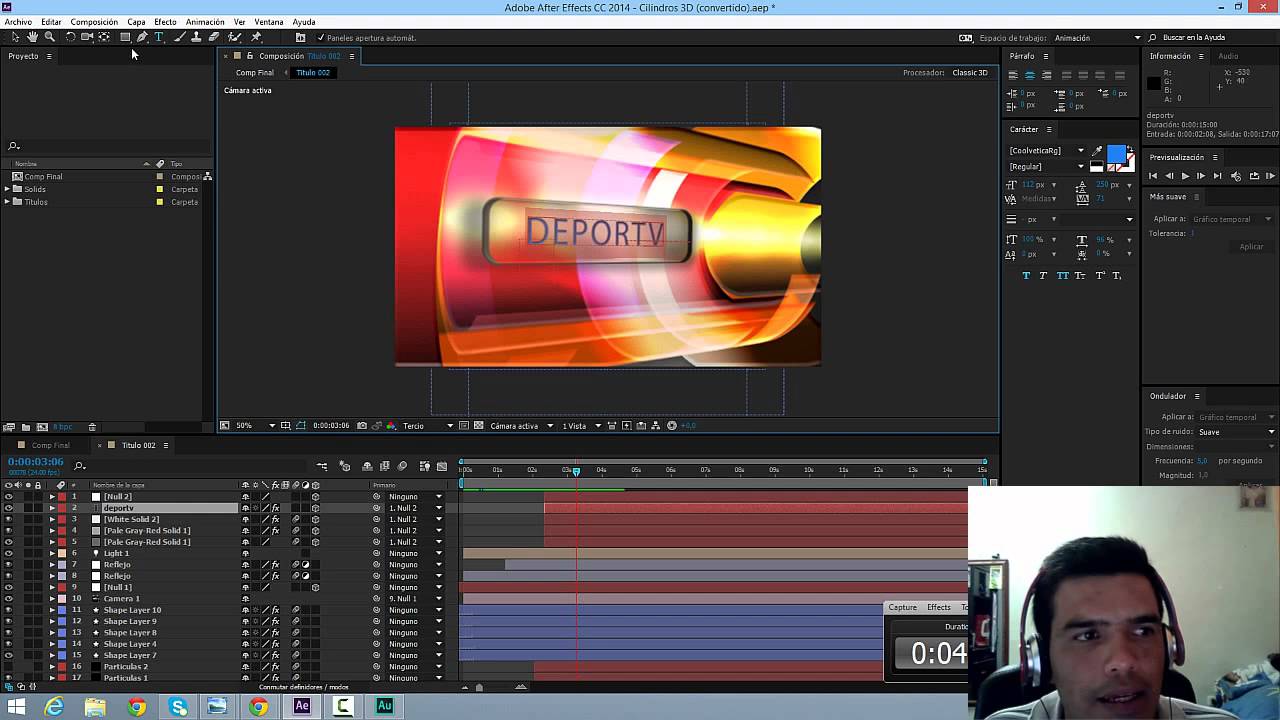Image resolution: width=1280 pixels, height=720 pixels.
Task: Pick the Puppet Pin tool
Action: [256, 37]
